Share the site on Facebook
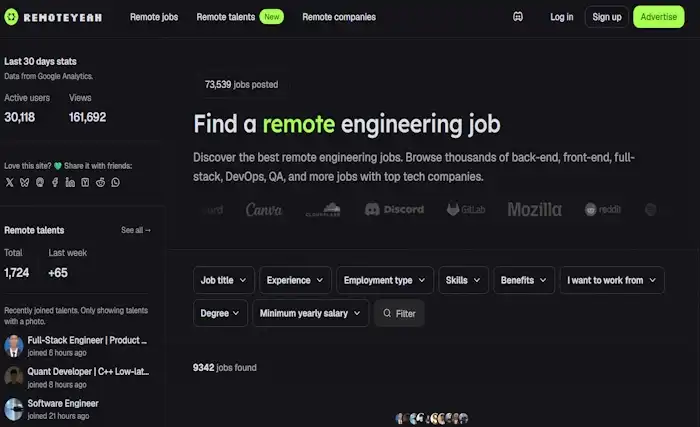The height and width of the screenshot is (427, 700). pyautogui.click(x=55, y=182)
